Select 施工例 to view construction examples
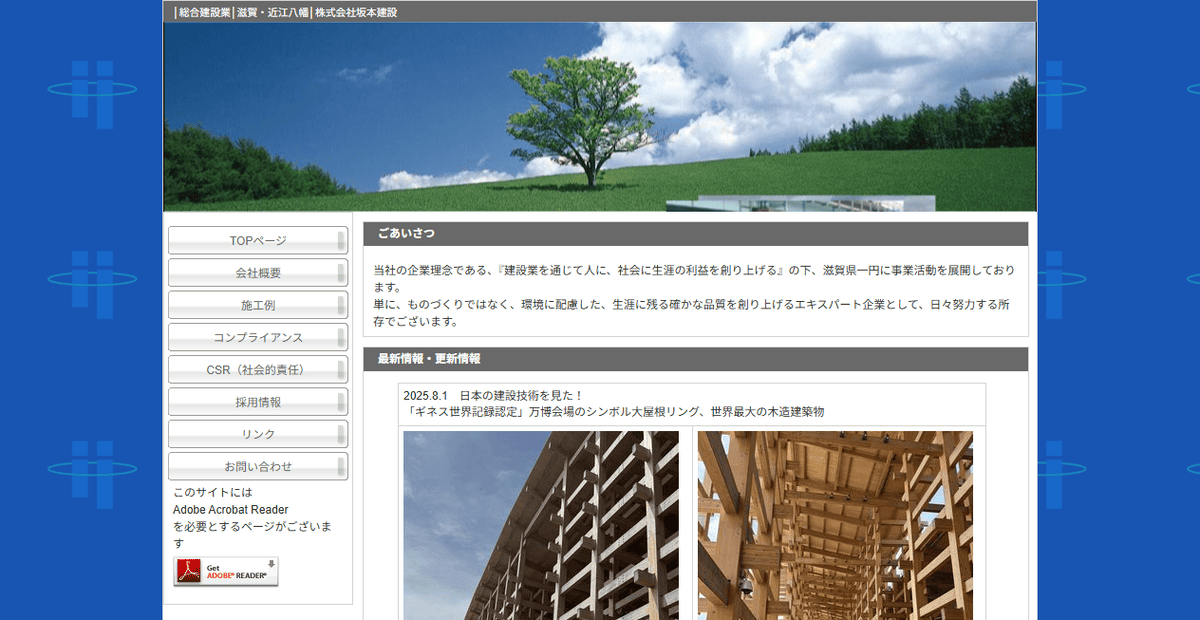1200x620 pixels. pos(258,305)
